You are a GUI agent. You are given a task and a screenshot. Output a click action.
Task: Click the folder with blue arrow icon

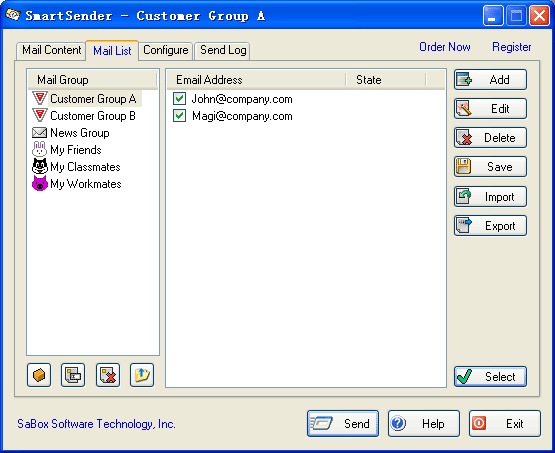(x=142, y=375)
